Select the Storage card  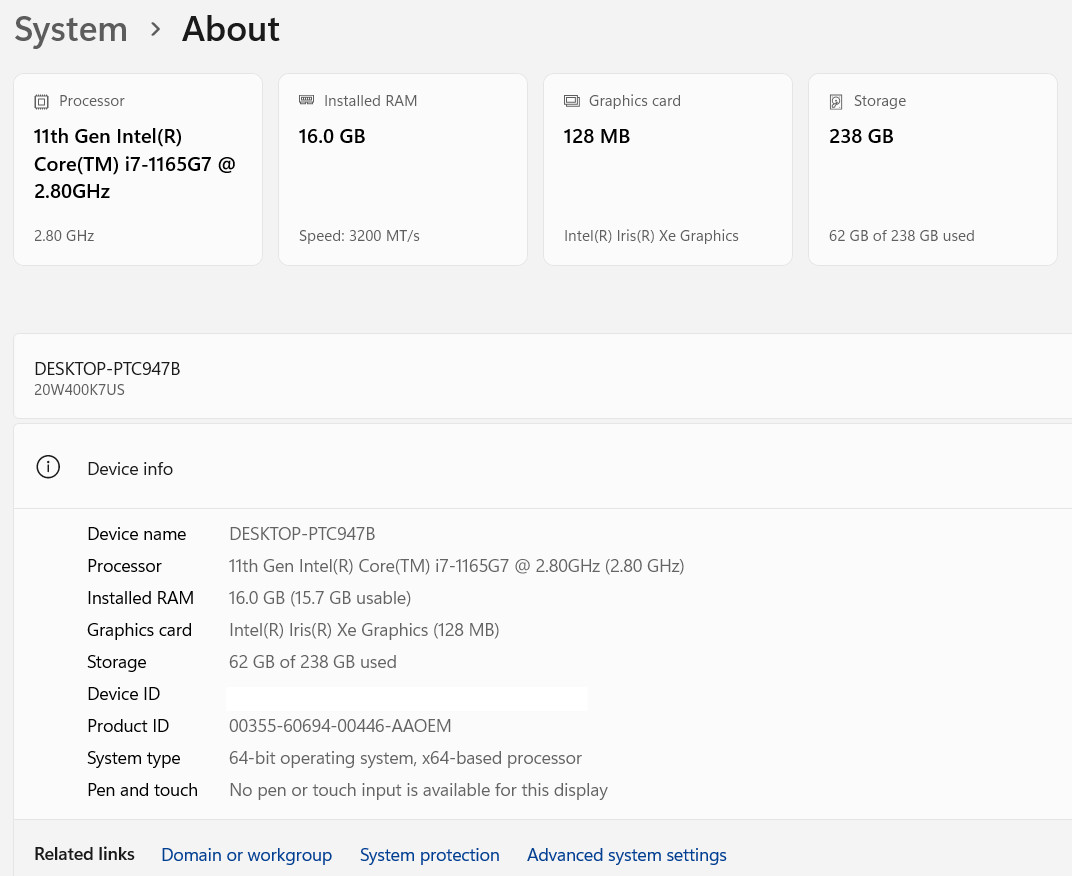933,170
